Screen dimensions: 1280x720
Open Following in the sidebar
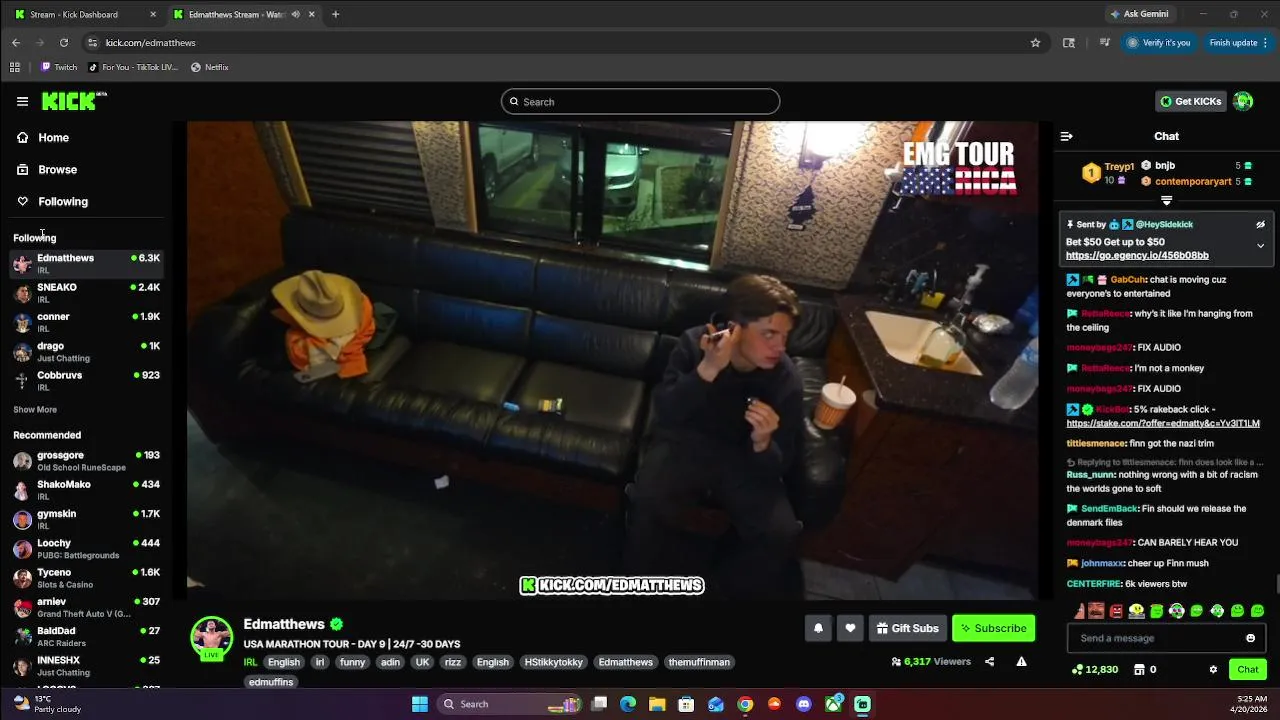click(53, 201)
